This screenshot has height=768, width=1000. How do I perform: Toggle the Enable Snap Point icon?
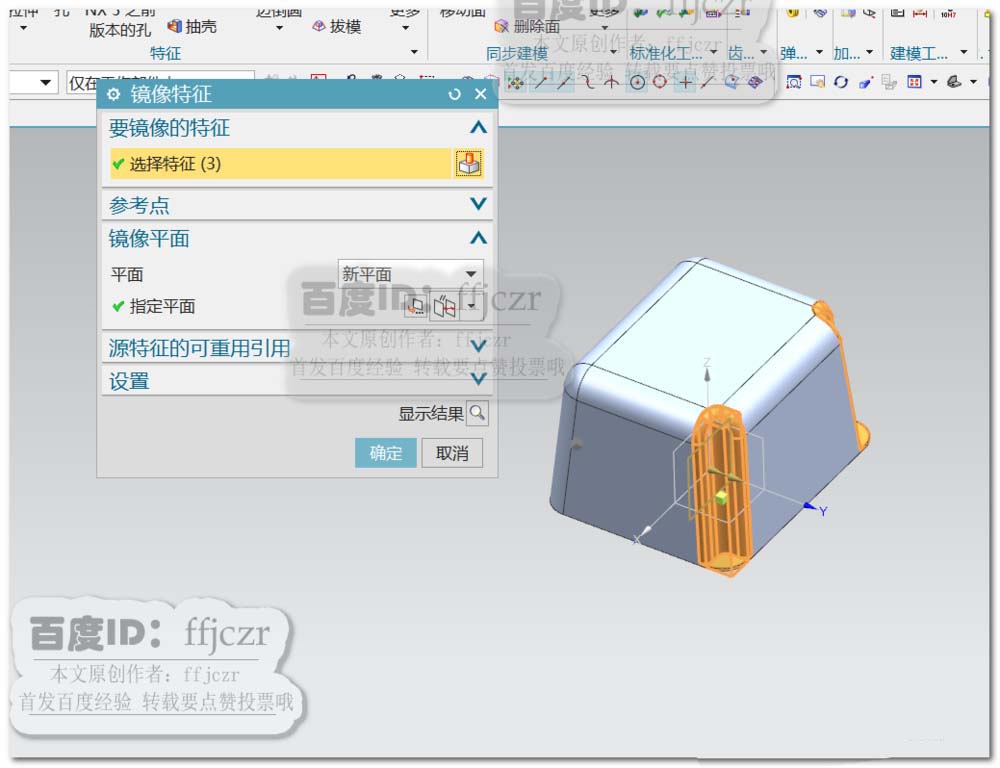[515, 82]
